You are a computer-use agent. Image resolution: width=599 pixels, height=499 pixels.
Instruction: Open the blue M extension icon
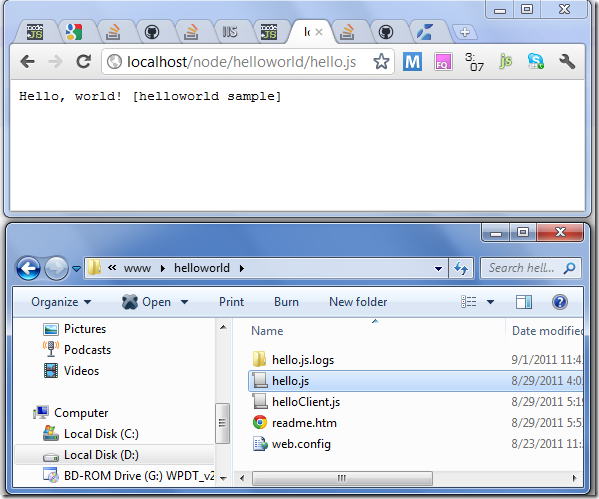tap(412, 62)
